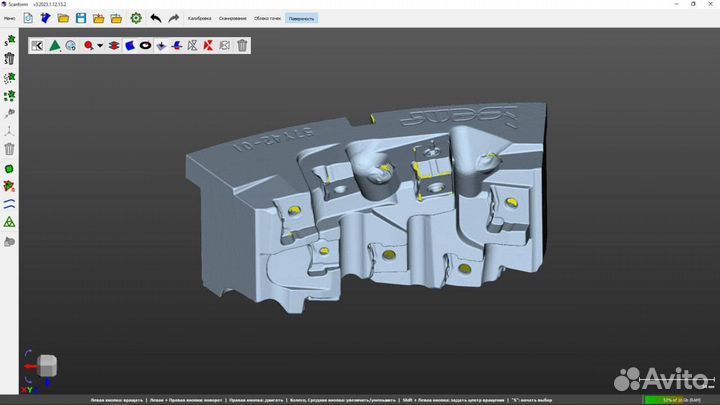The width and height of the screenshot is (720, 405).
Task: Click the green subdivided triangle sidebar icon
Action: point(9,222)
